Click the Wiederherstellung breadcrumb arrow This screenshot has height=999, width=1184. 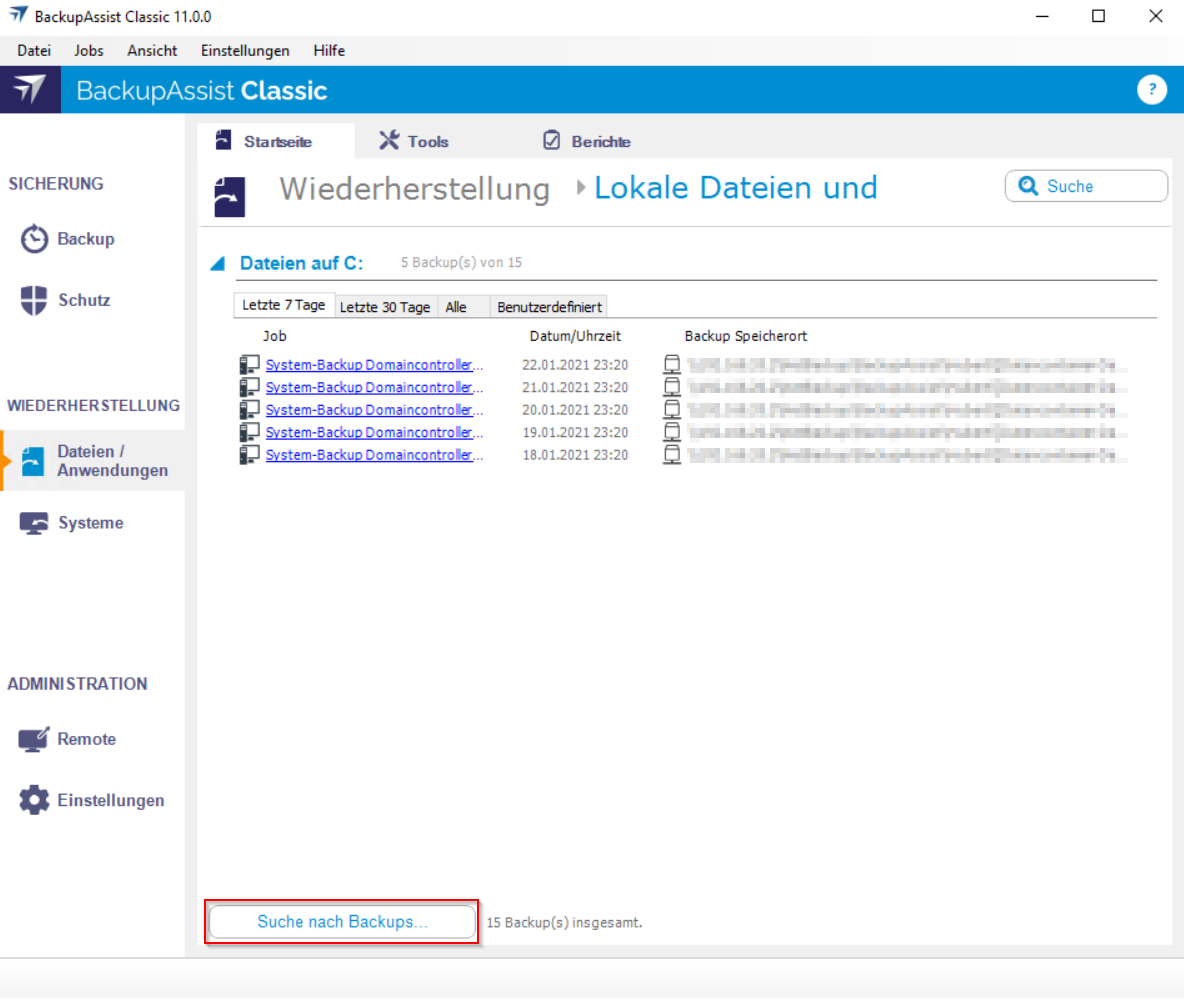tap(581, 188)
